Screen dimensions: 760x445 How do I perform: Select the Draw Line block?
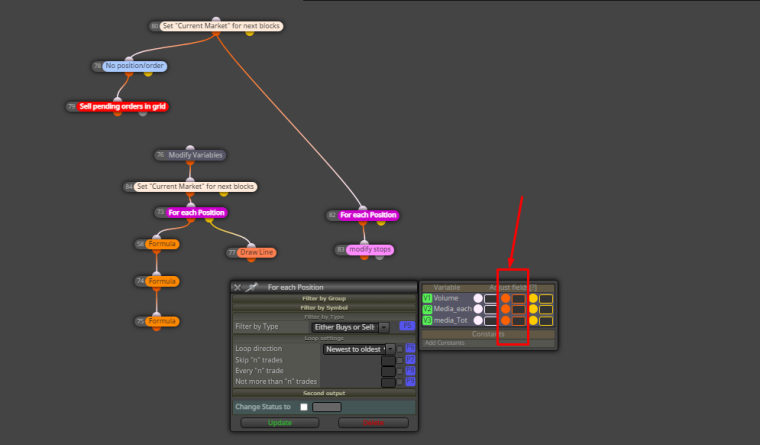click(256, 253)
